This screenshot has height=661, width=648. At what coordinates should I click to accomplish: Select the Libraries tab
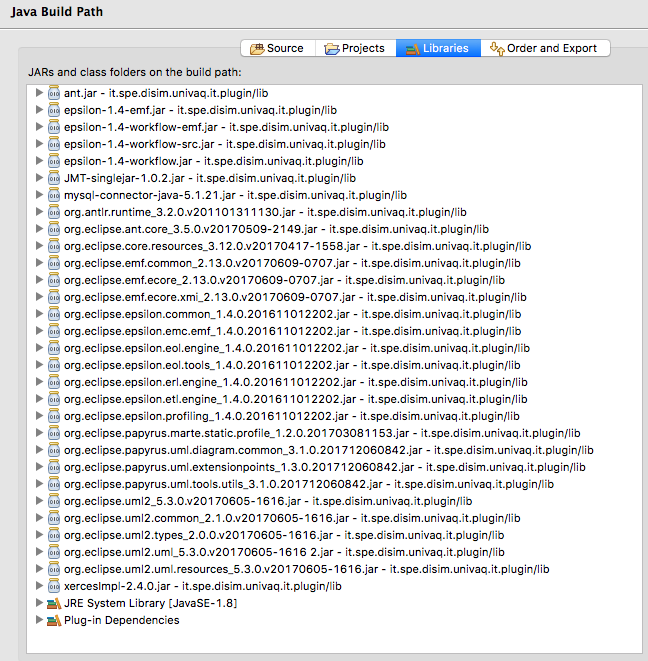438,48
